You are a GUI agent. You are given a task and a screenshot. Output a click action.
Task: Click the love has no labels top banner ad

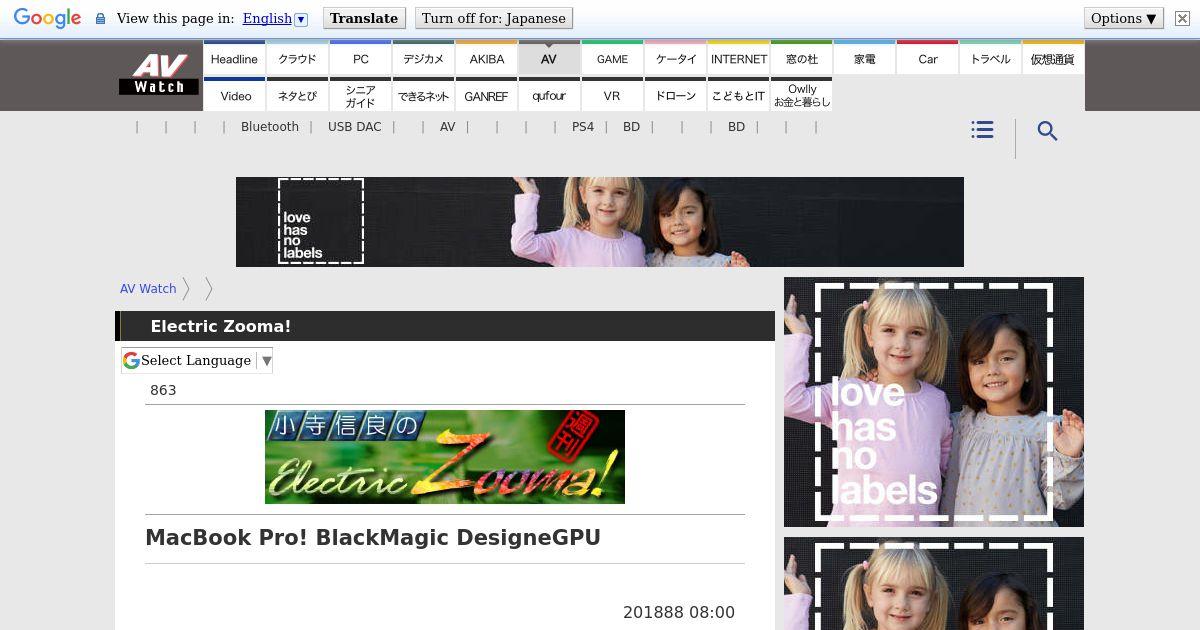[600, 222]
